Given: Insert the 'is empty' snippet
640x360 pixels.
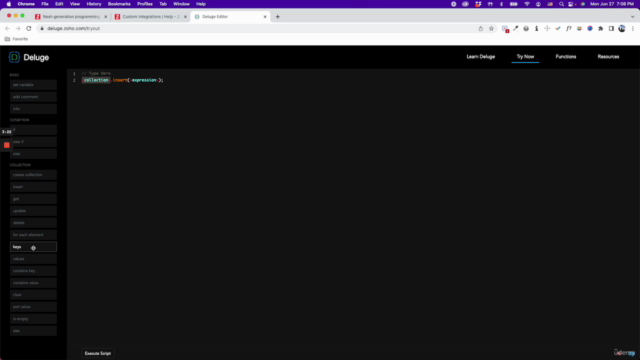Looking at the screenshot, I should point(33,319).
